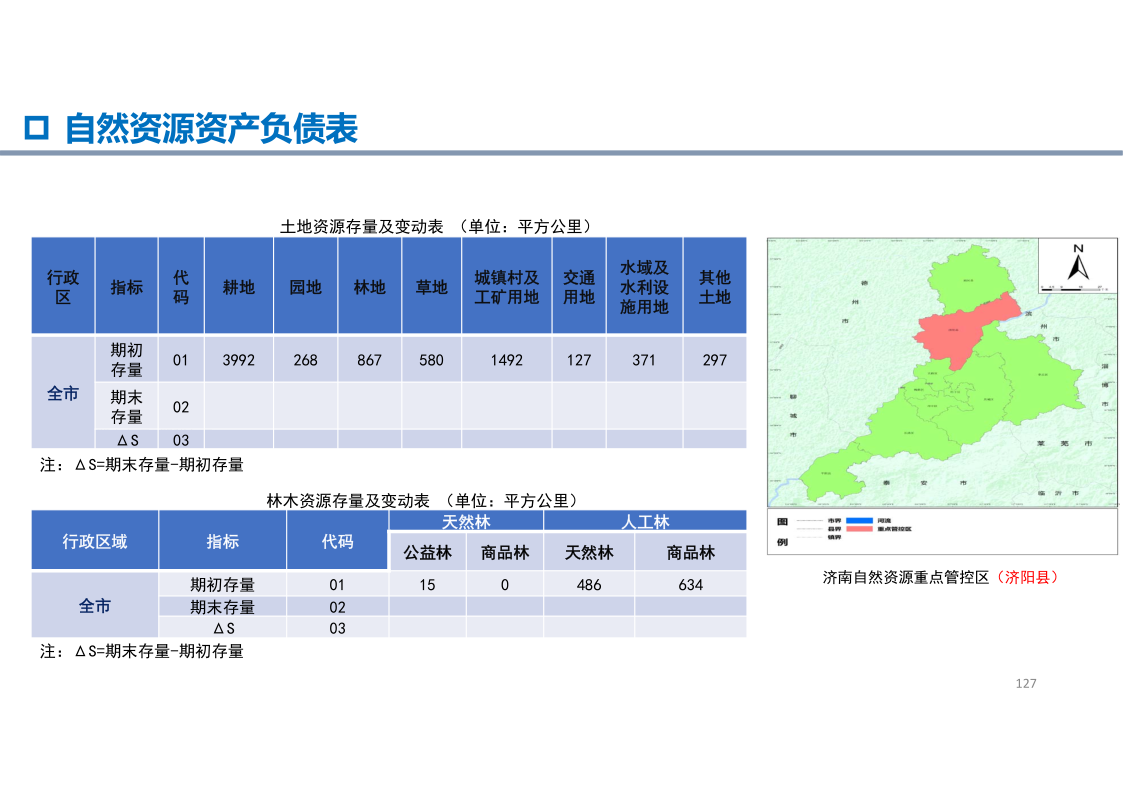Click the 交通用地 value 127 in the table
1123x794 pixels.
579,360
